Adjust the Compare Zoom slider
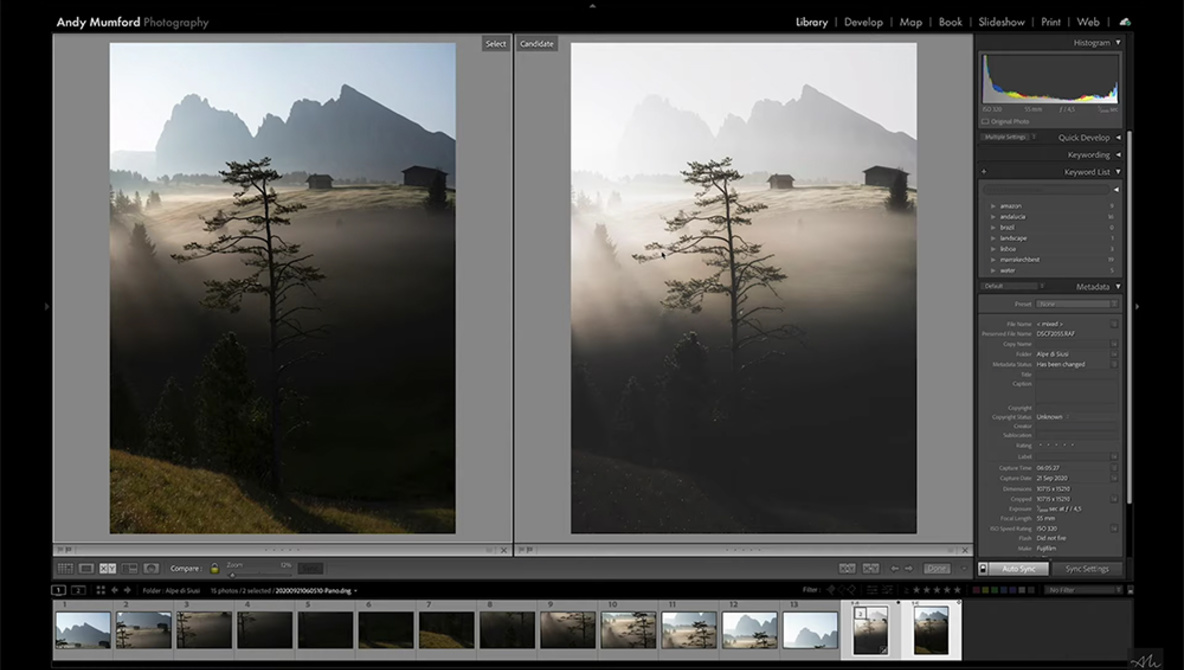 233,574
